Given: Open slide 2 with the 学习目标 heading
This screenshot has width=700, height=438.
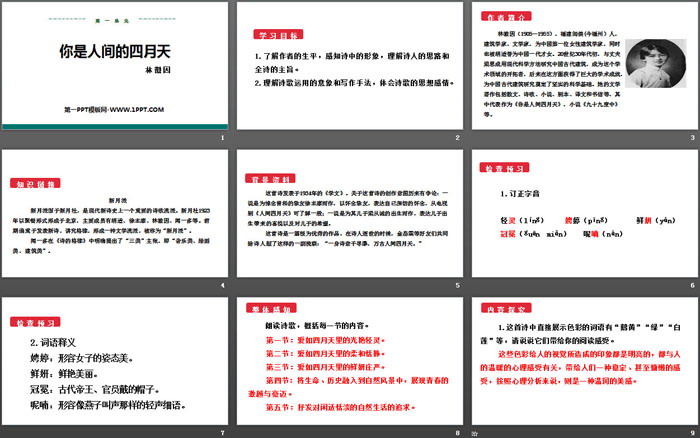Looking at the screenshot, I should pyautogui.click(x=350, y=66).
